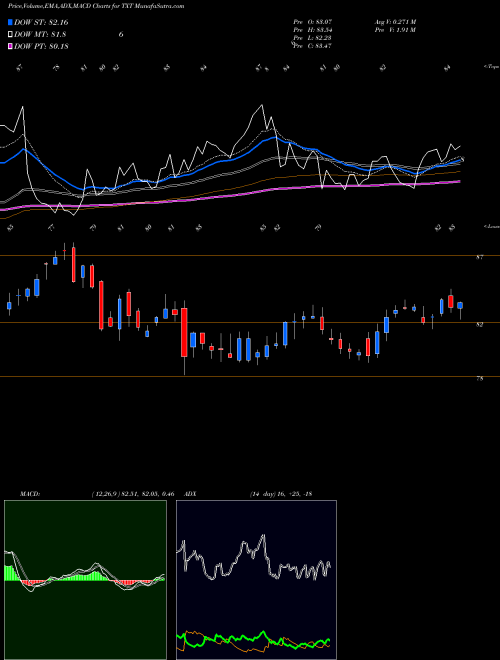The image size is (500, 660).
Task: Click the 'Pre O: 83.07' open value
Action: point(313,21)
